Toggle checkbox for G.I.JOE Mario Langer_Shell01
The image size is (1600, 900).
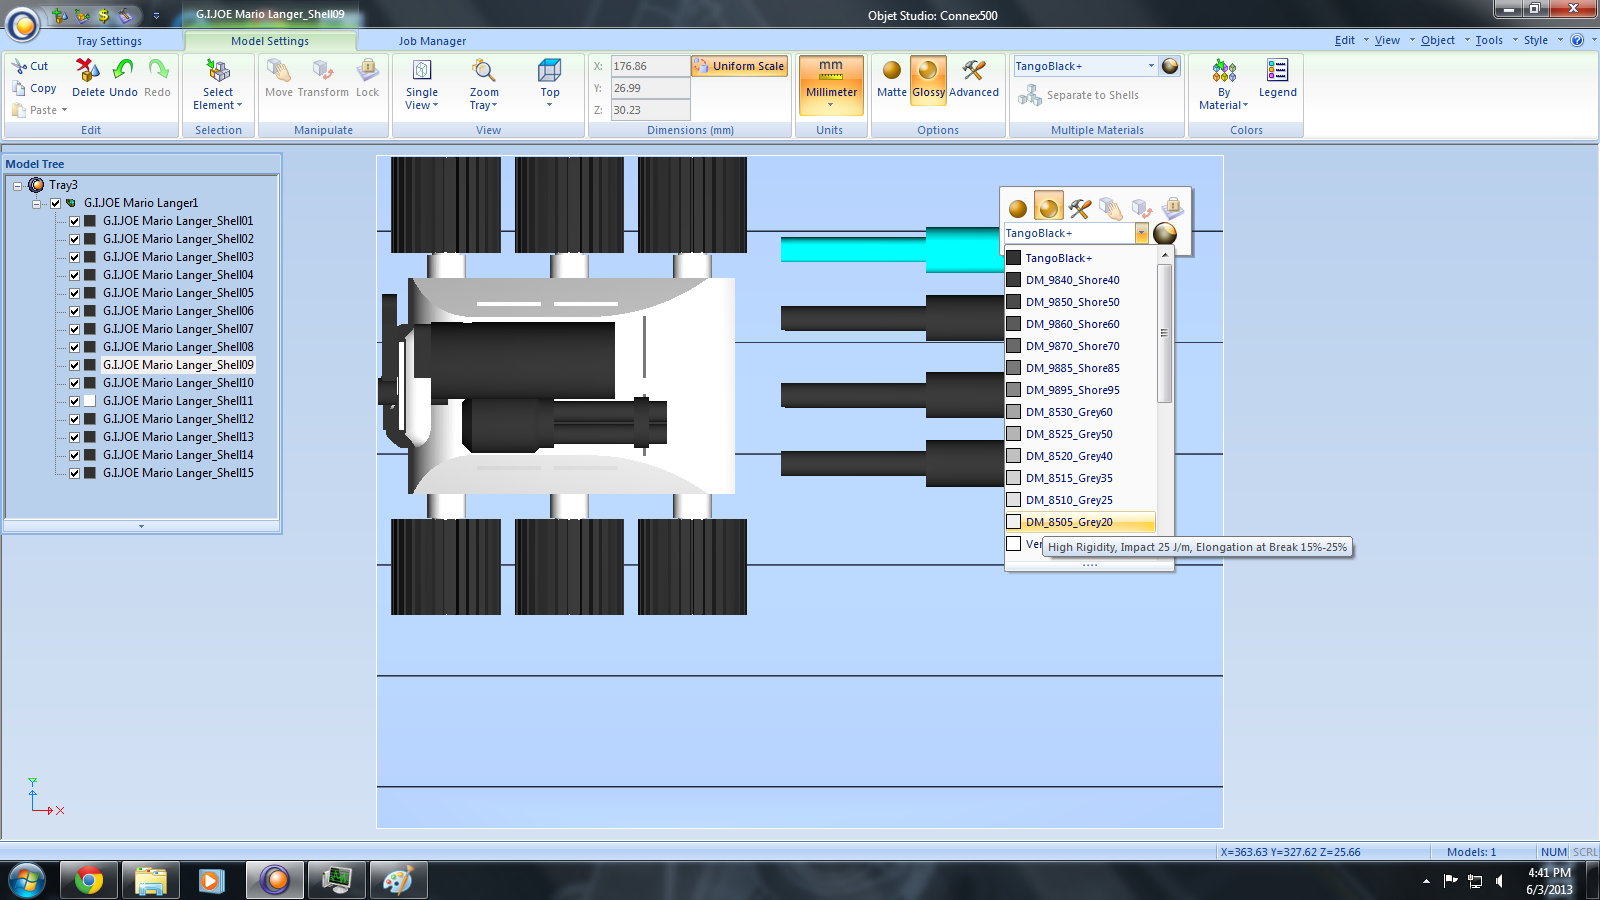(74, 221)
